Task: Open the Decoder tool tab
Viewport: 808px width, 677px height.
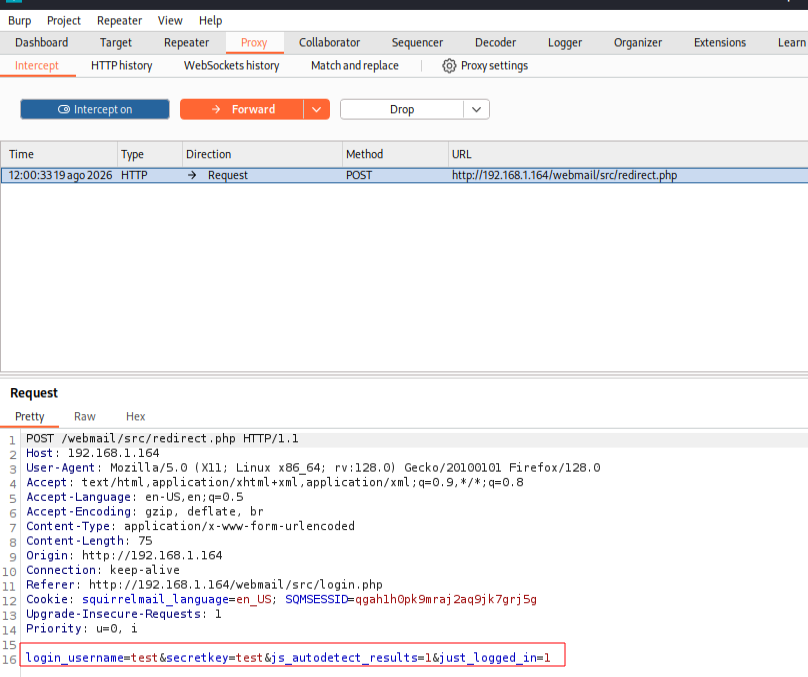Action: click(x=495, y=43)
